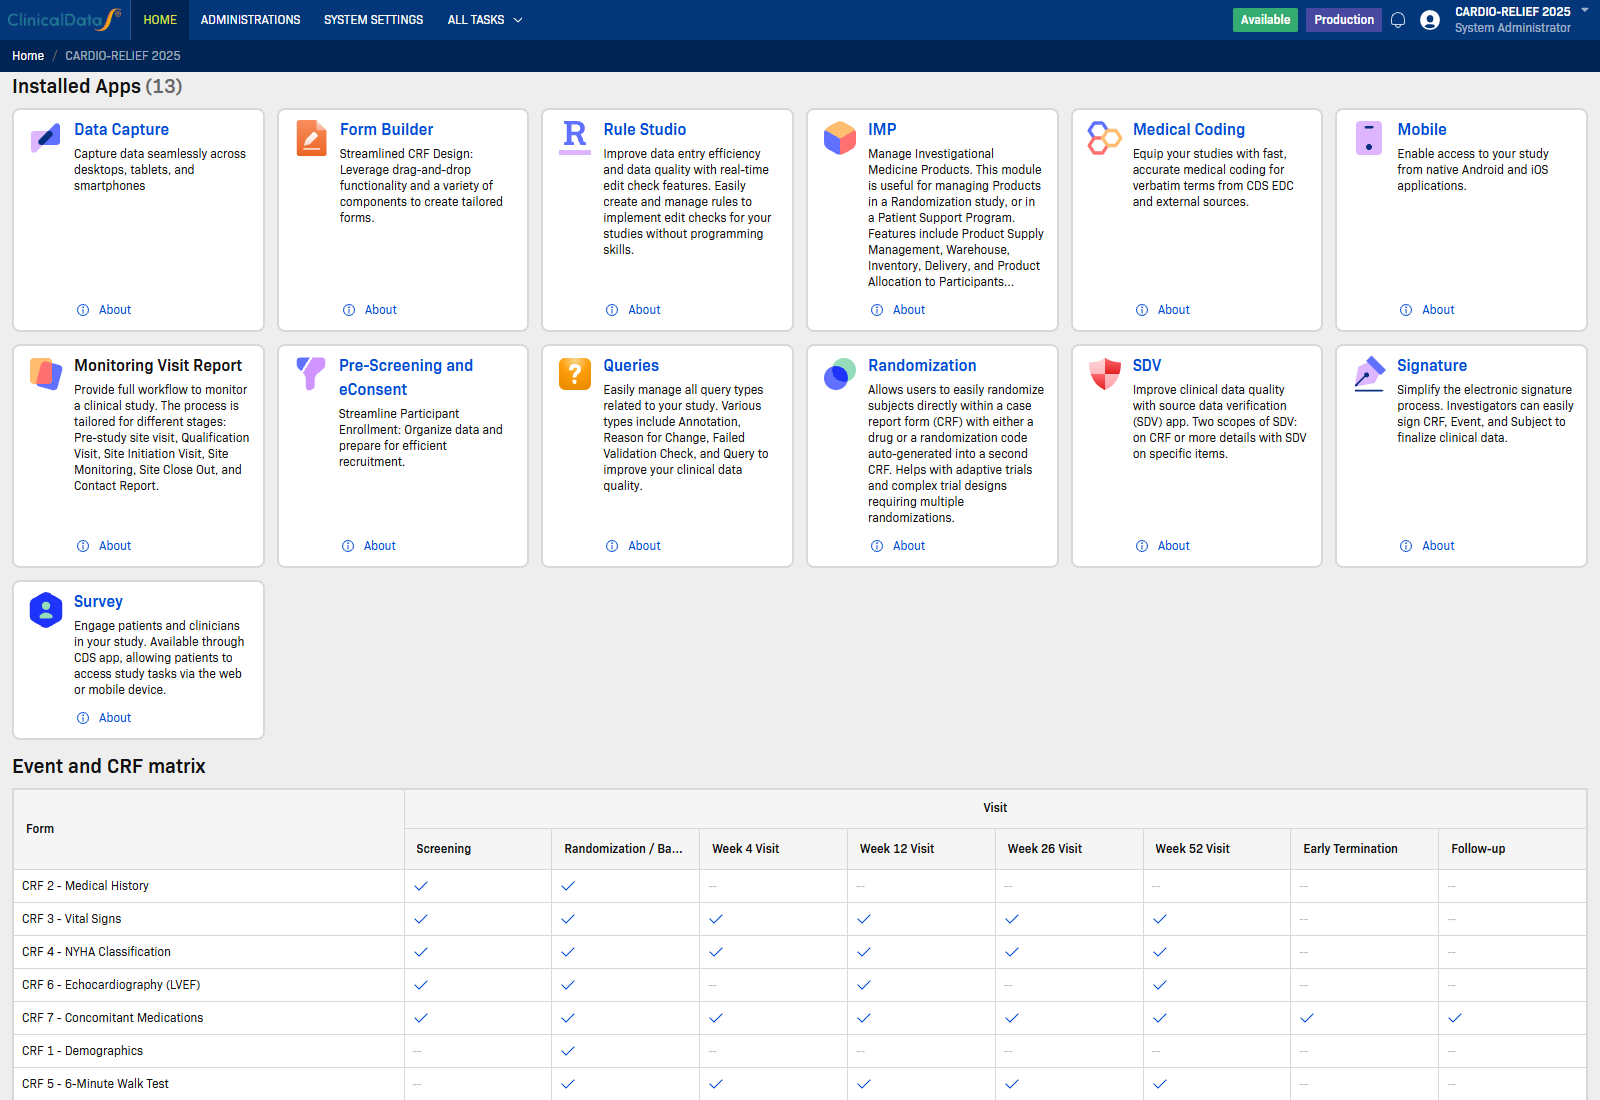Open the System Settings menu
Viewport: 1600px width, 1100px height.
(x=373, y=20)
